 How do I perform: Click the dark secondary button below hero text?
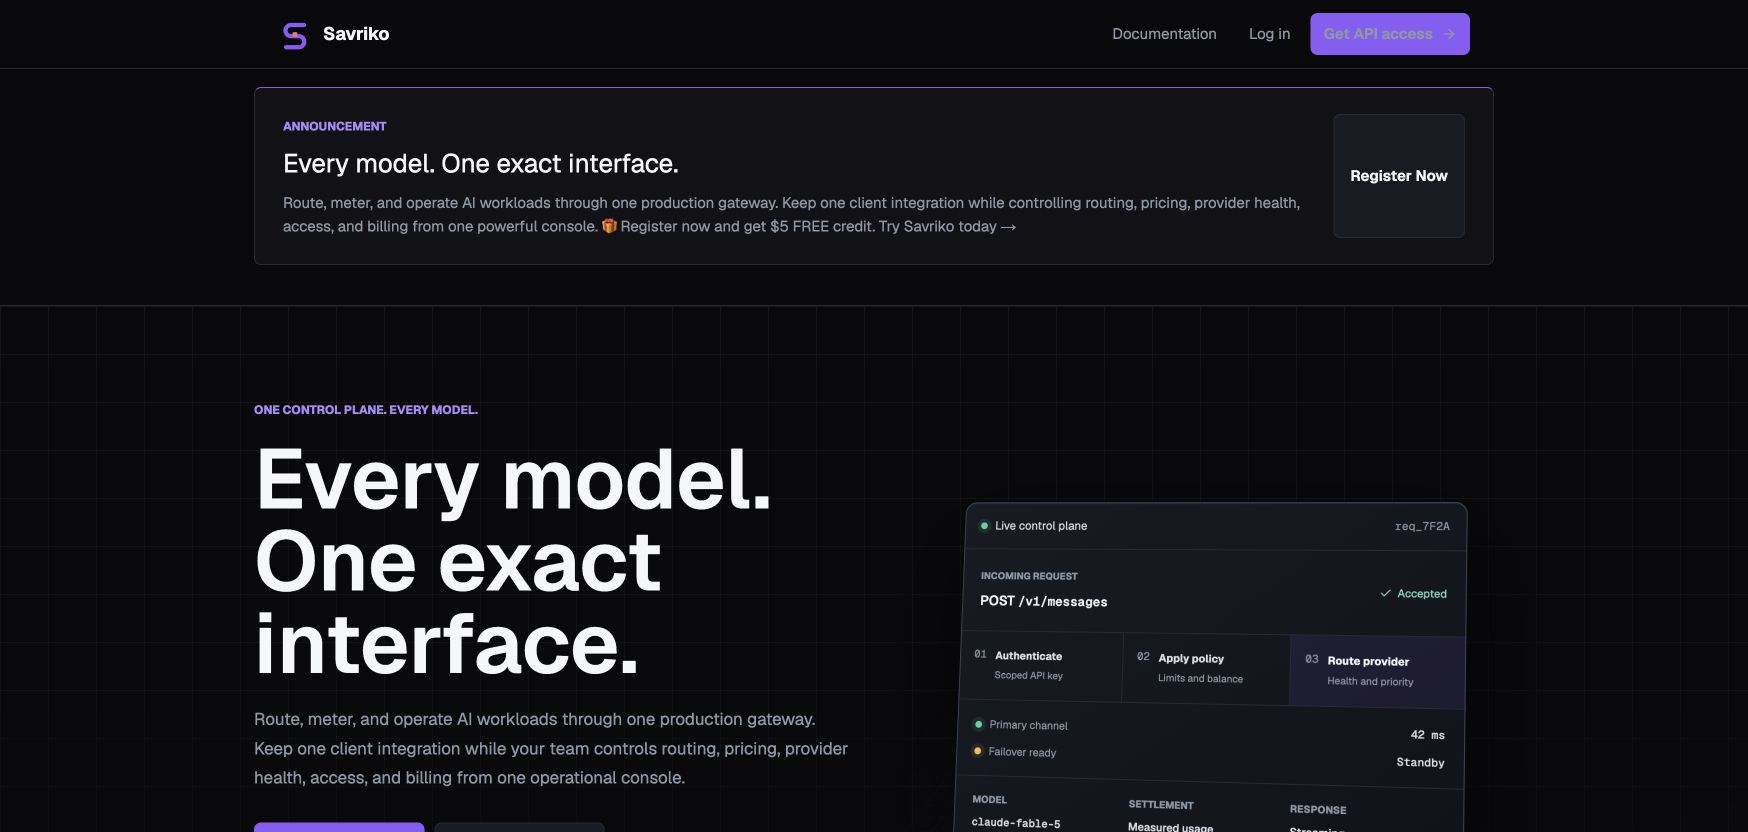pyautogui.click(x=519, y=827)
